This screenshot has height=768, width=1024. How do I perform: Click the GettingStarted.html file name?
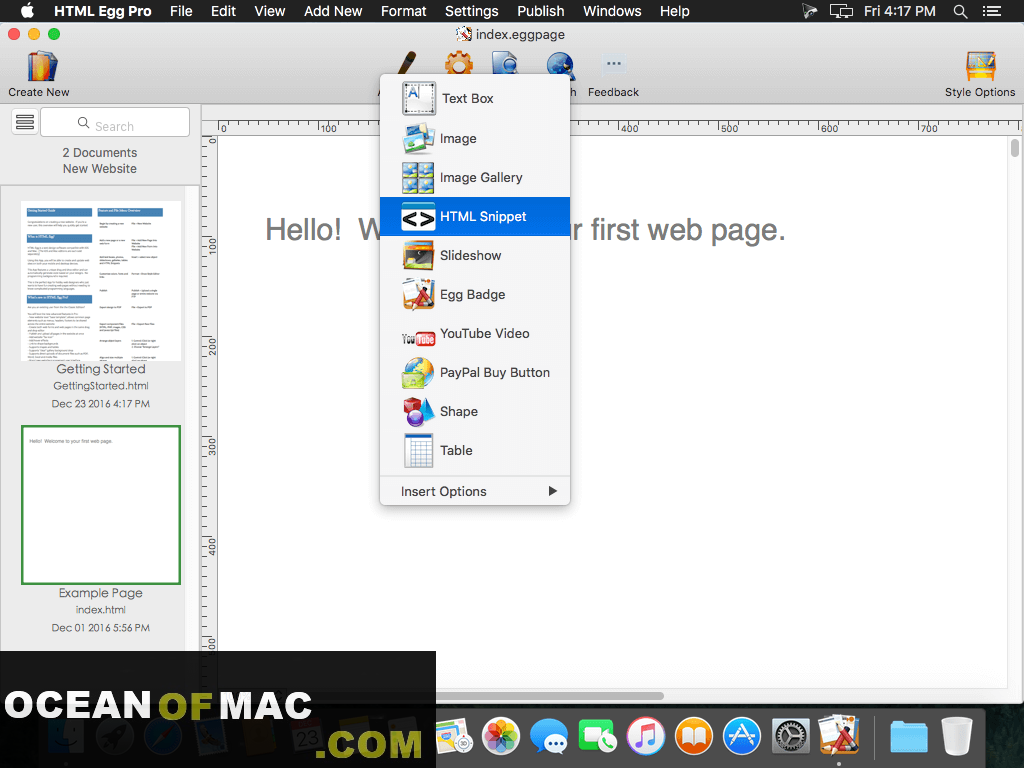[x=101, y=386]
